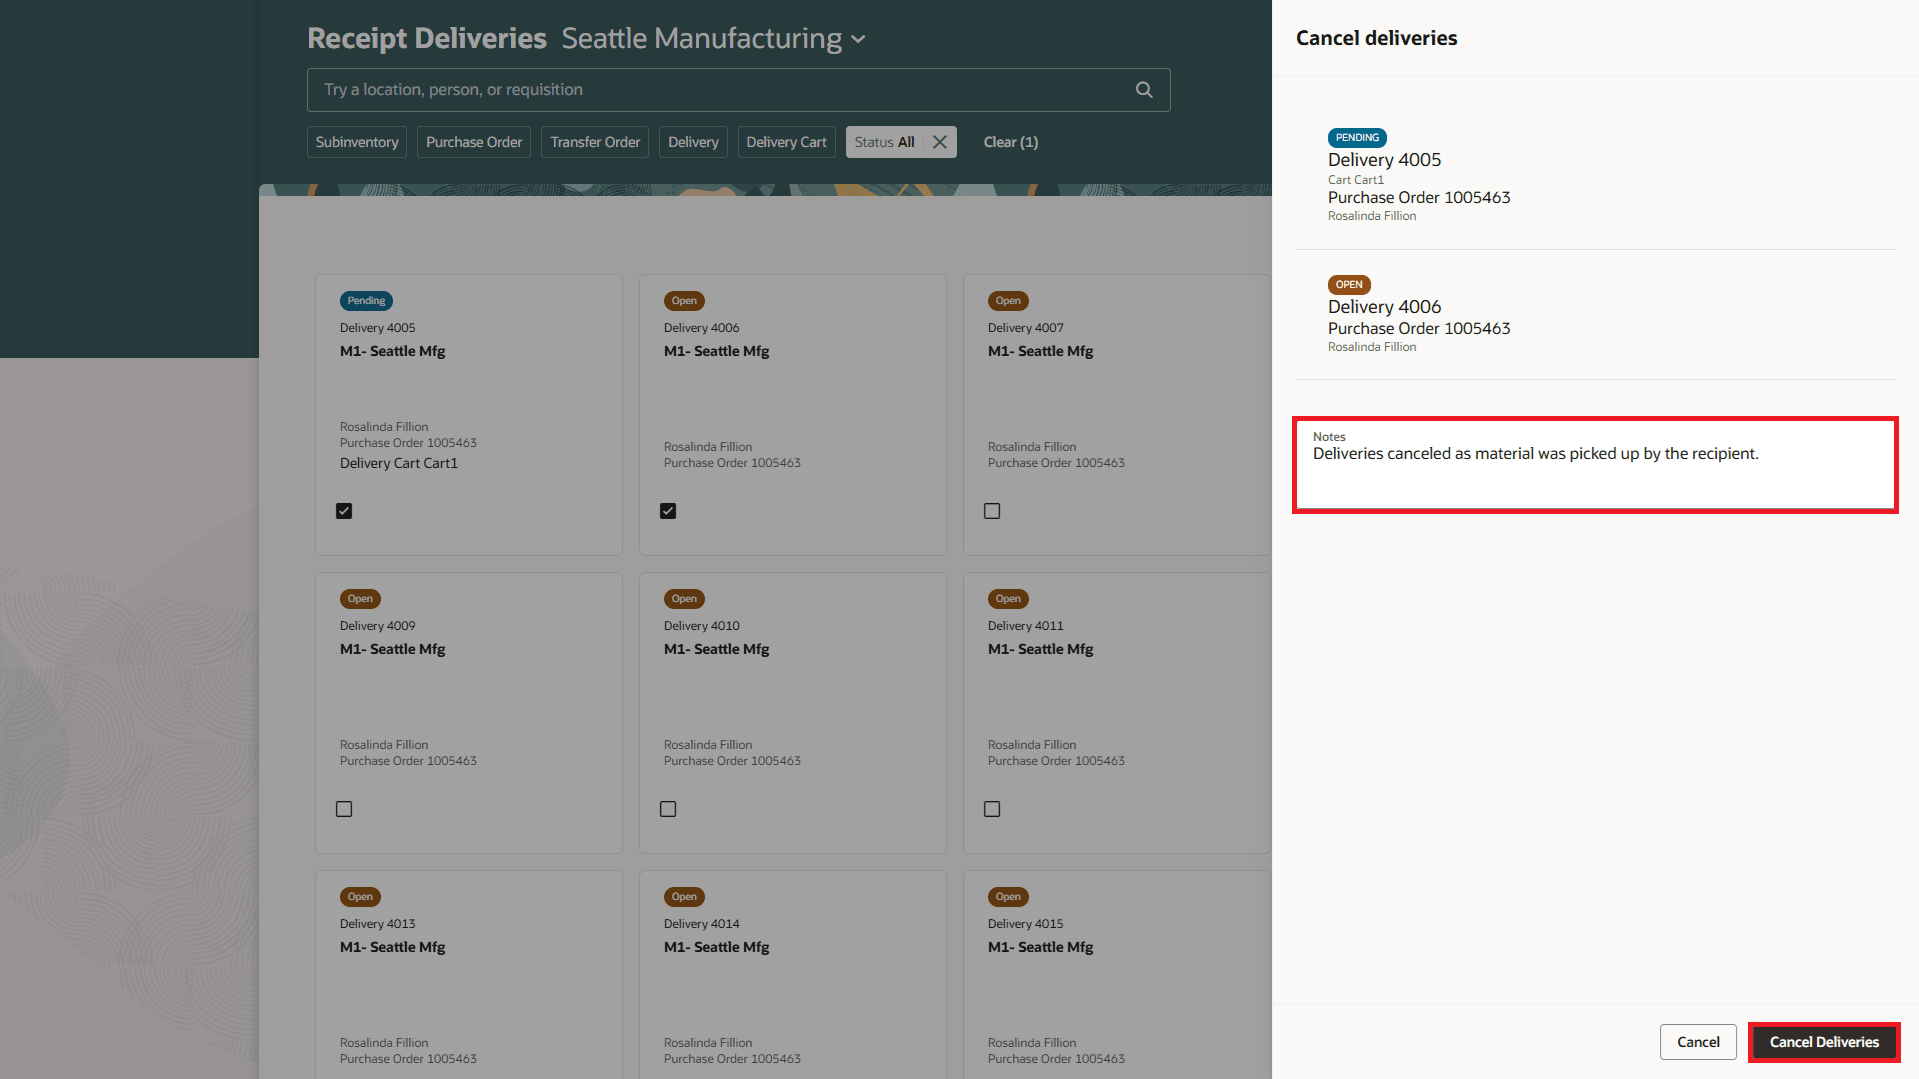Check the Delivery 4007 card checkbox
1919x1079 pixels.
click(x=992, y=511)
